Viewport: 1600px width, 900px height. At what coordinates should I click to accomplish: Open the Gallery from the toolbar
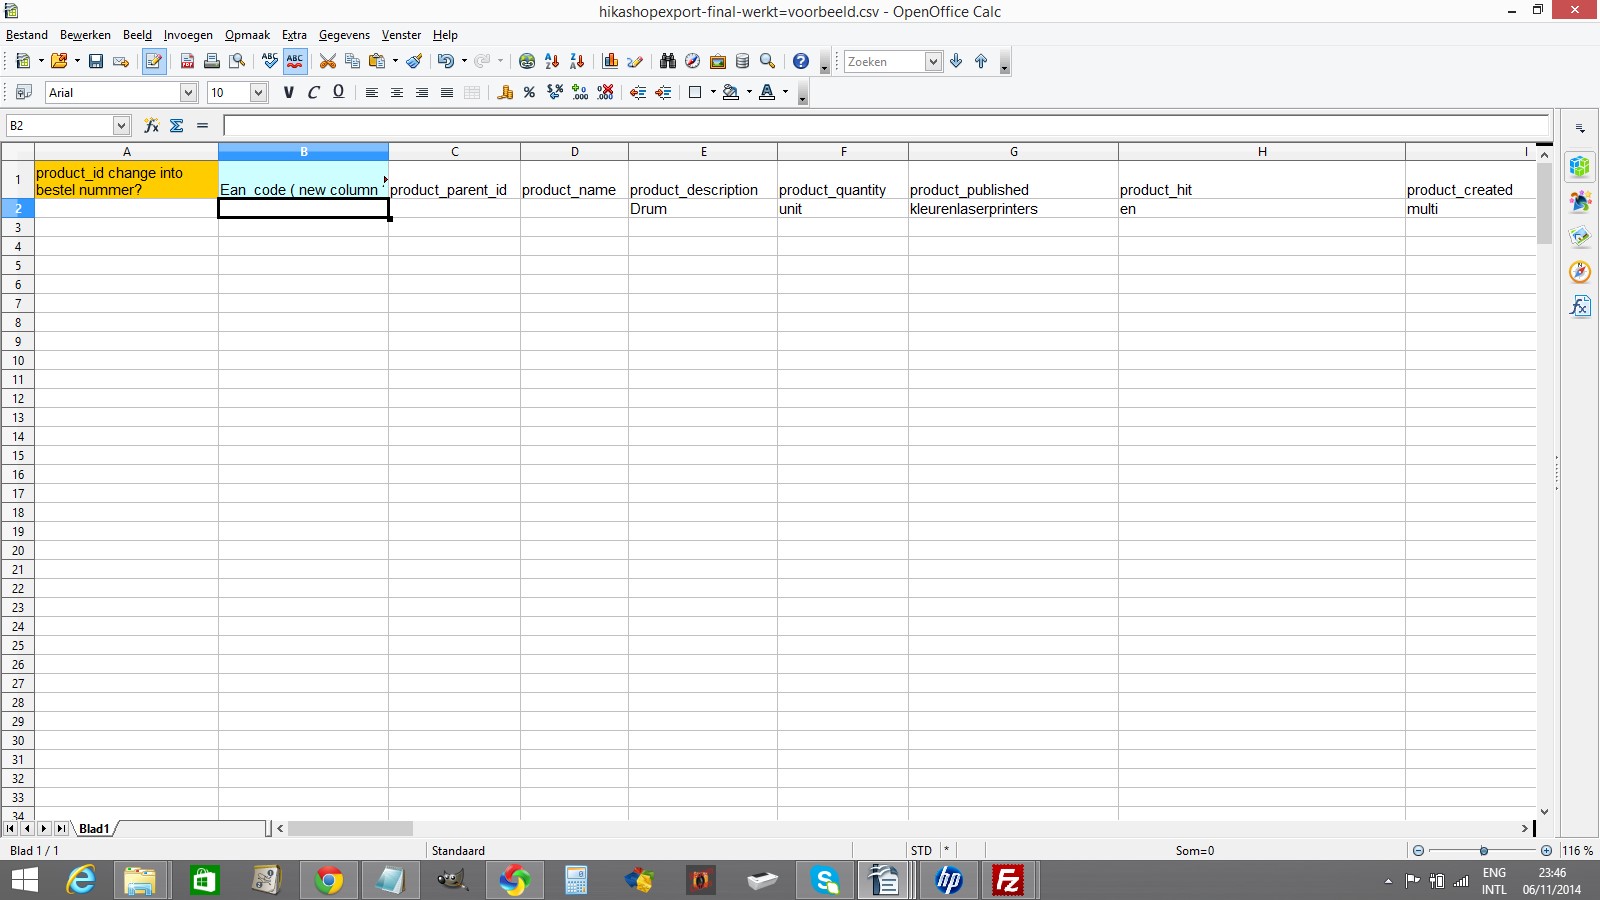[717, 61]
